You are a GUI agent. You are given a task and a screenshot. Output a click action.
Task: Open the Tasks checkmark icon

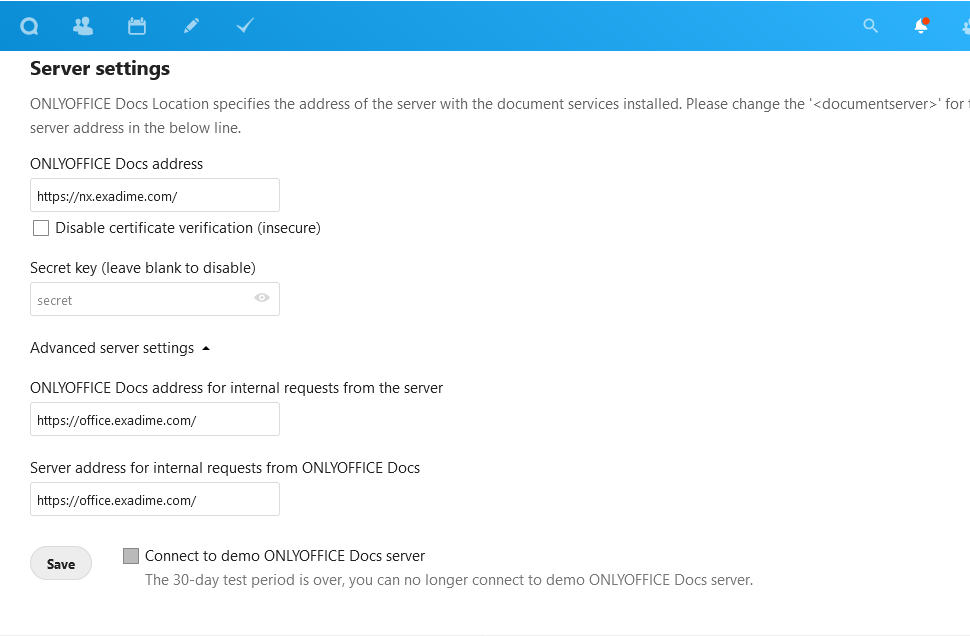245,25
